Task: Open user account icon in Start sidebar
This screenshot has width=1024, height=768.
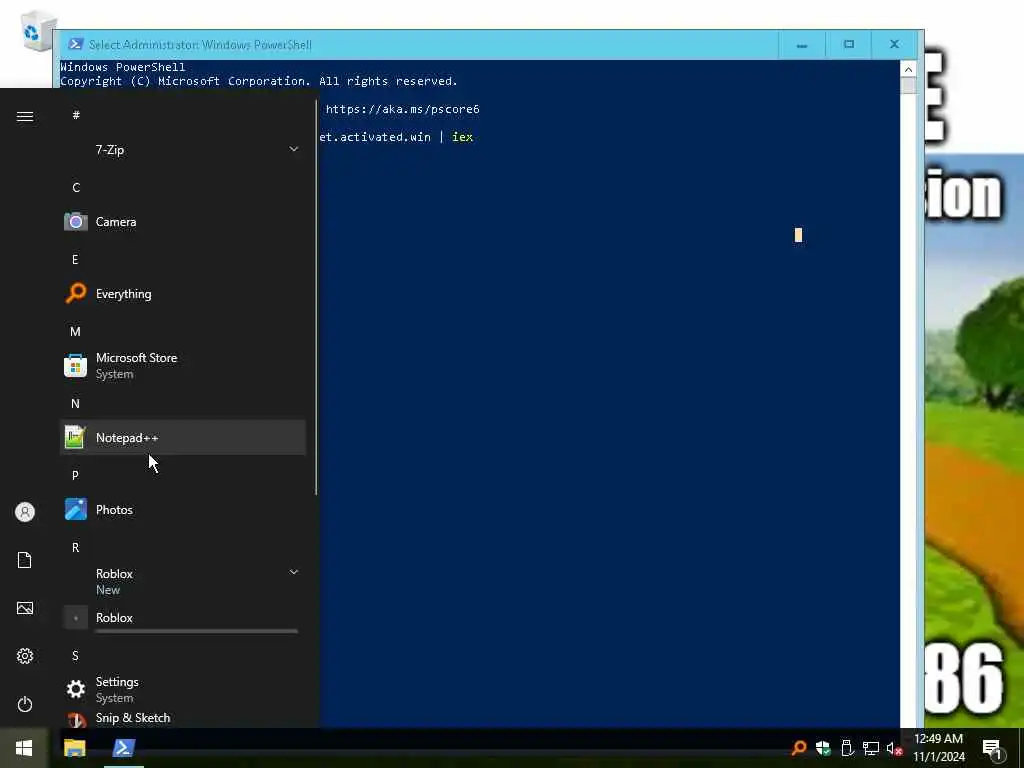Action: [25, 512]
